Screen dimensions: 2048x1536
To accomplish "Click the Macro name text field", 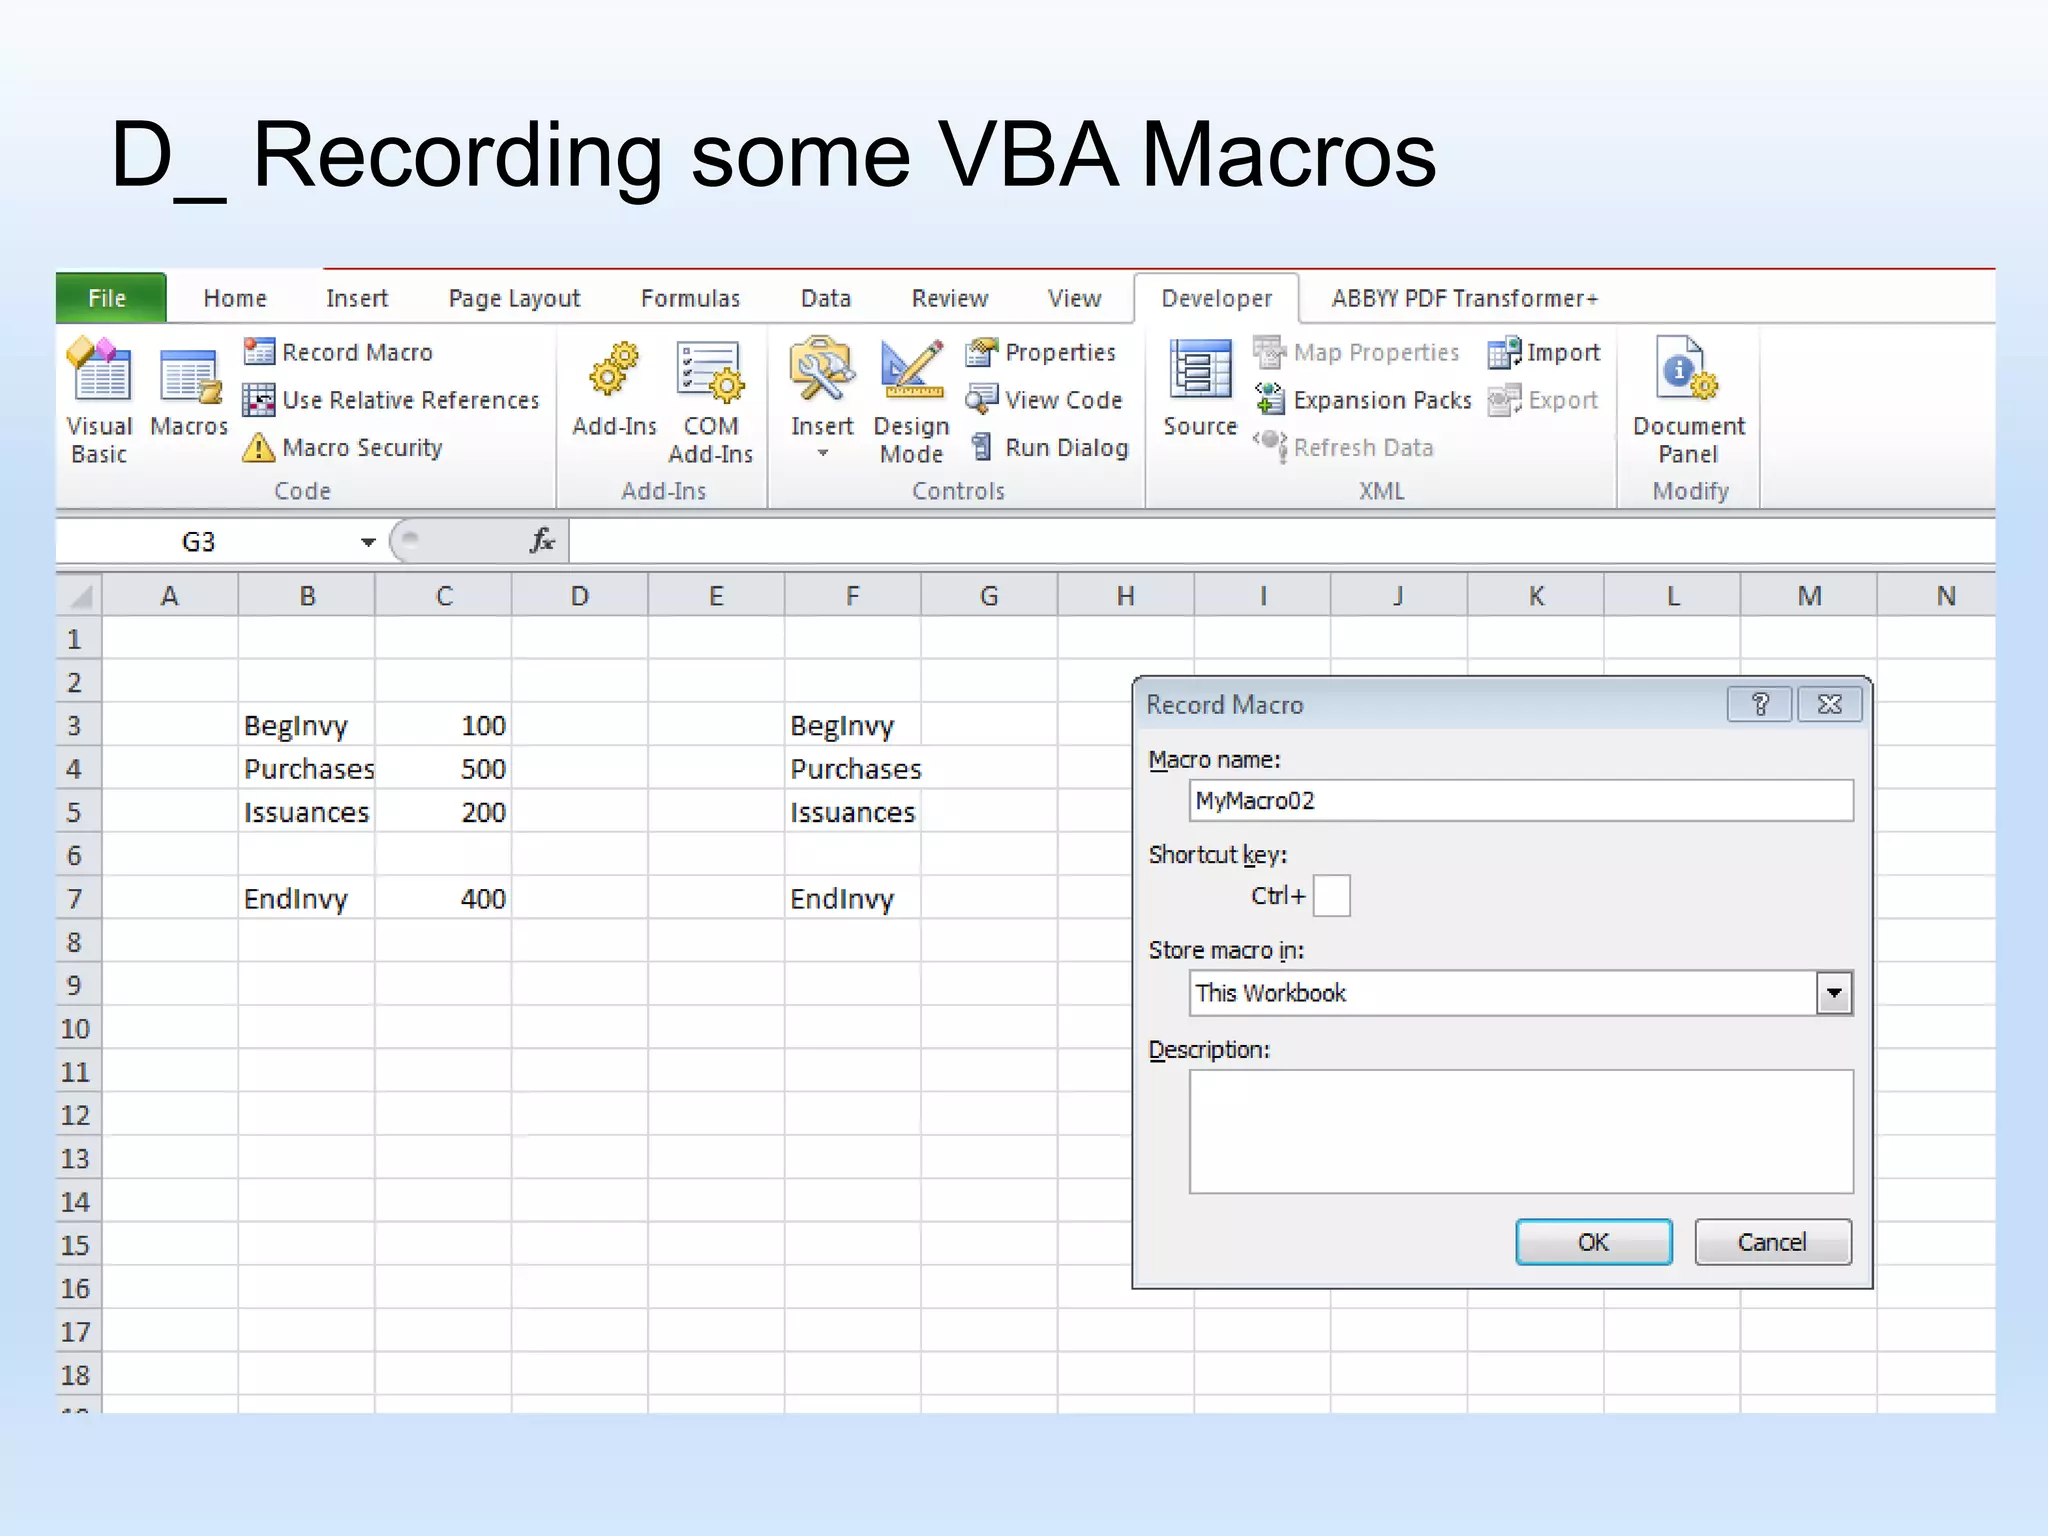I will [1520, 801].
